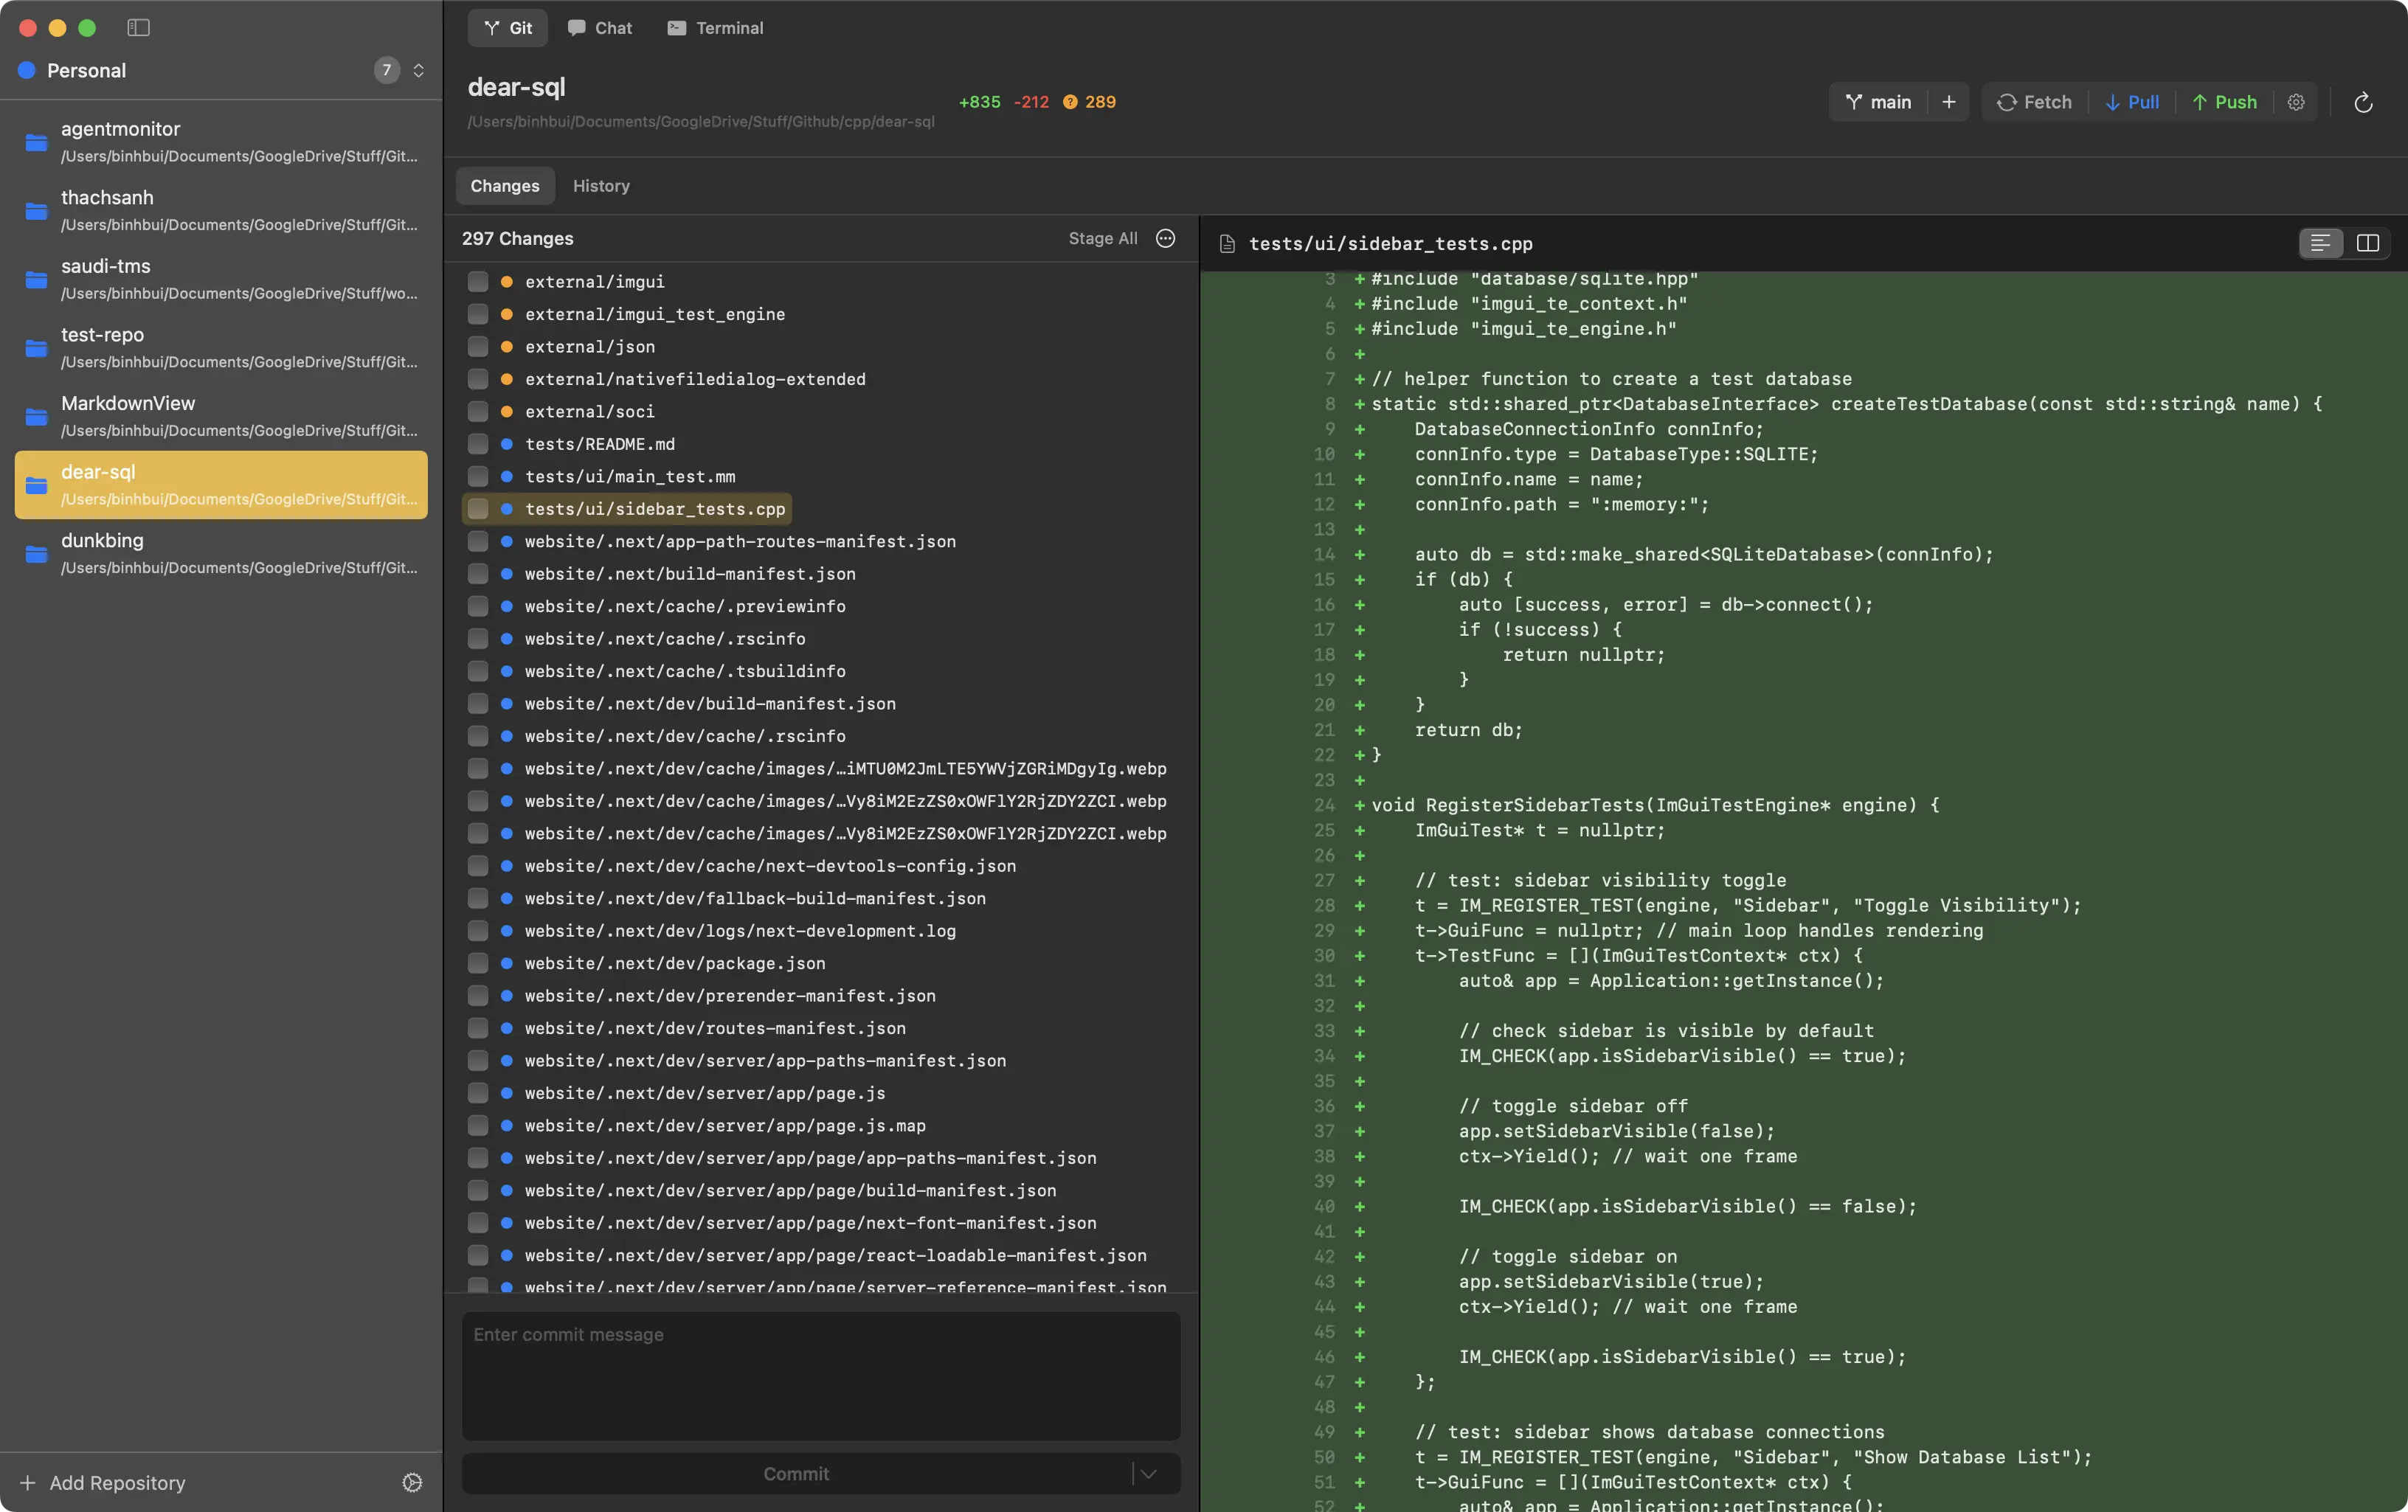Viewport: 2408px width, 1512px height.
Task: Switch to the History tab
Action: pyautogui.click(x=601, y=186)
